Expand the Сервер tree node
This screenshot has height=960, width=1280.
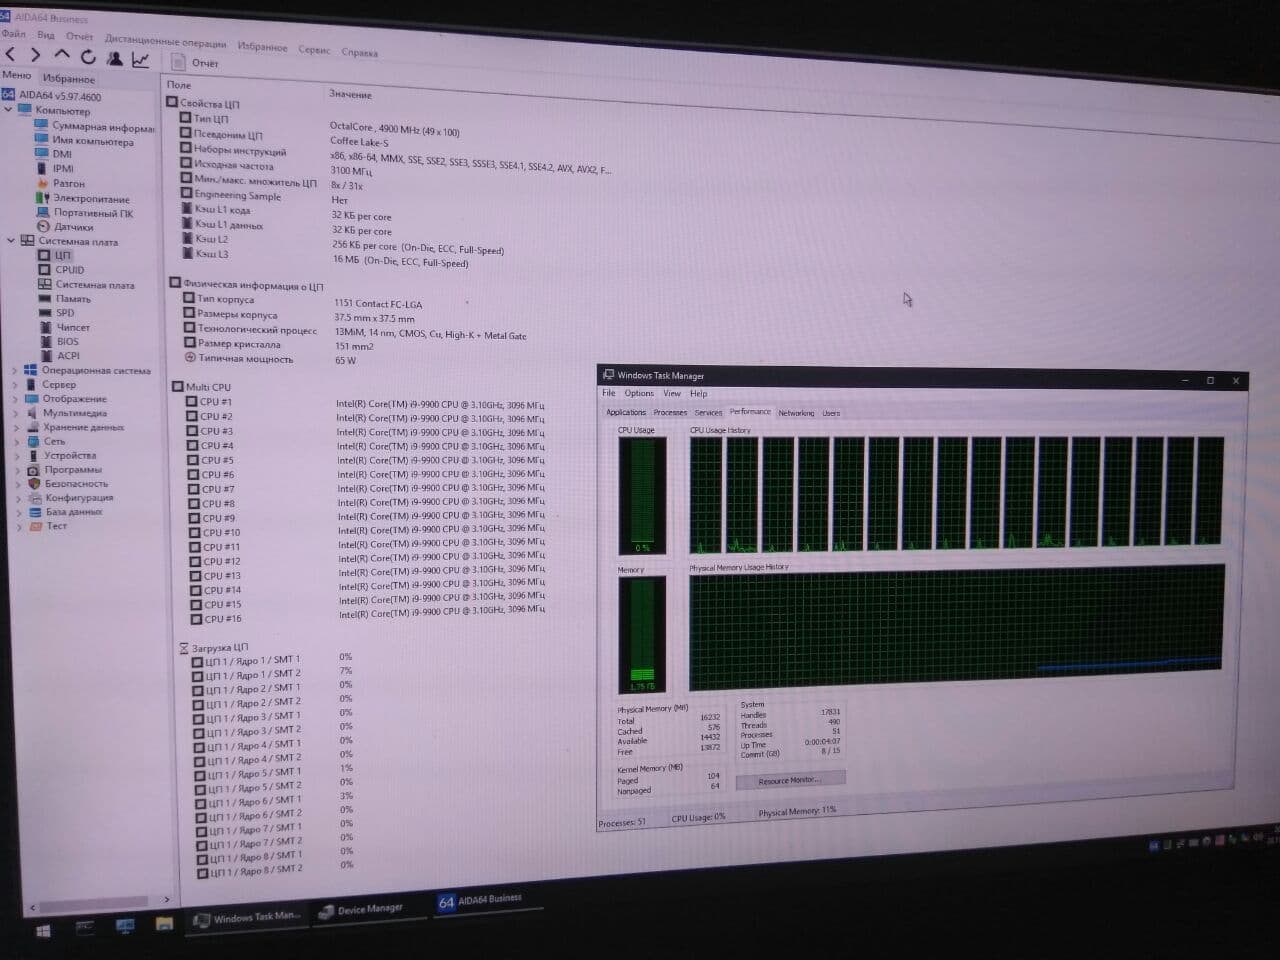click(x=14, y=384)
